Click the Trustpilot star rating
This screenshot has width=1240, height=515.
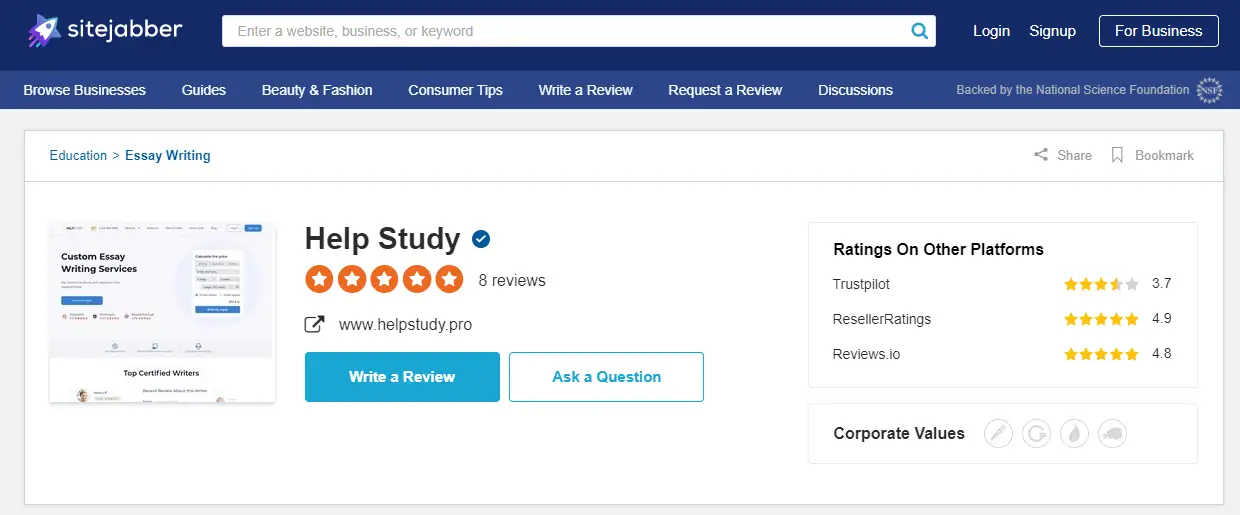pos(1101,284)
